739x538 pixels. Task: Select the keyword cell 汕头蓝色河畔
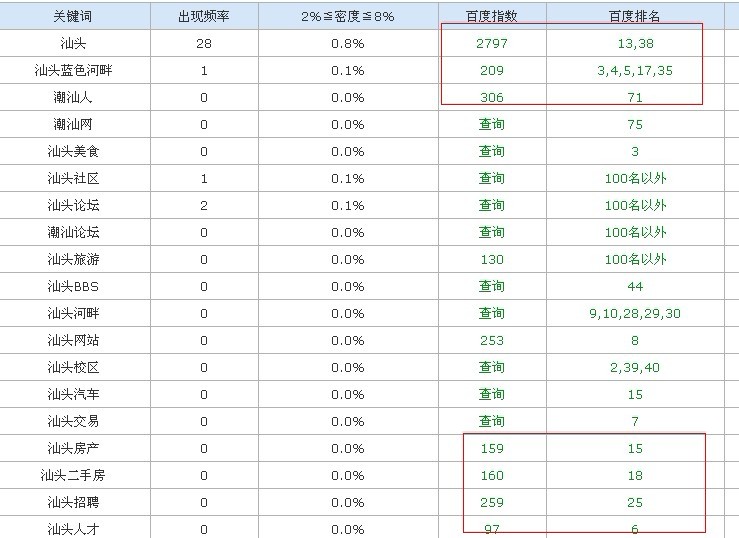(74, 71)
